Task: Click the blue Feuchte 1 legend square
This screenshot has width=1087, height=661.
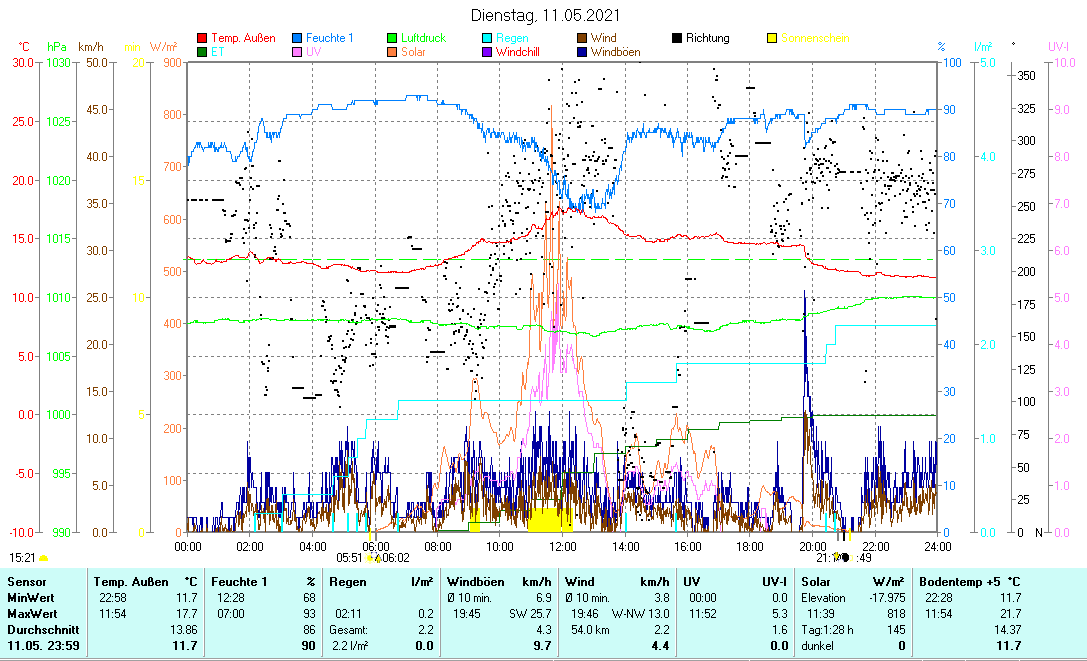Action: point(298,39)
